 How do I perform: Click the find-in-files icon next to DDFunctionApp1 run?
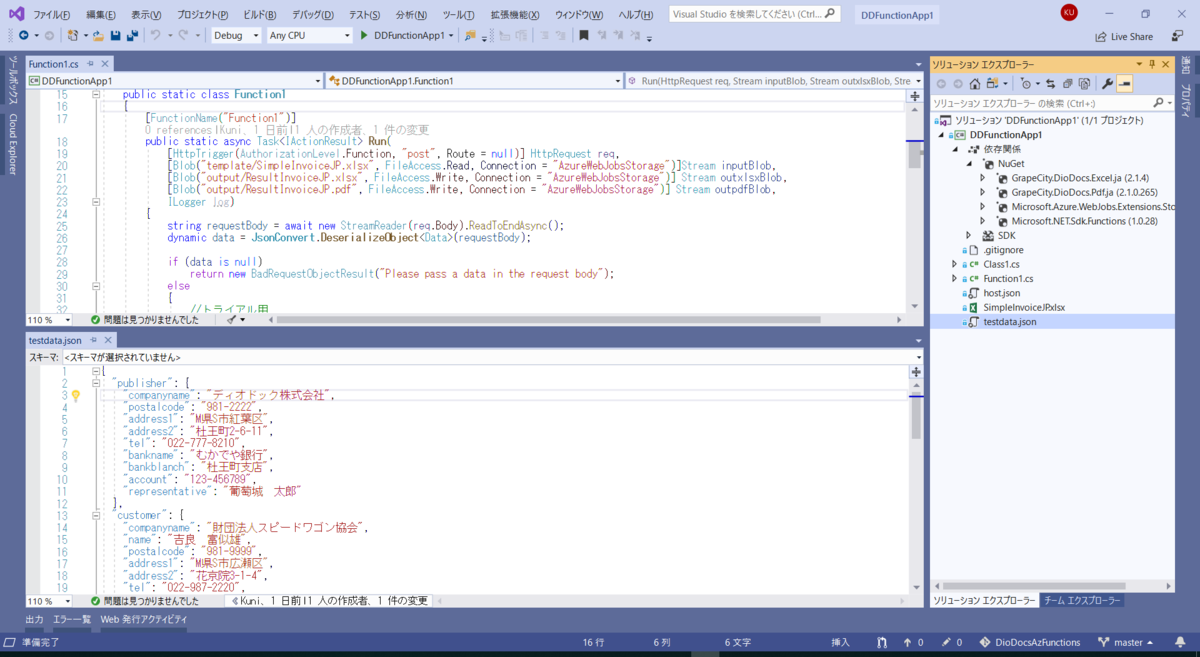472,35
